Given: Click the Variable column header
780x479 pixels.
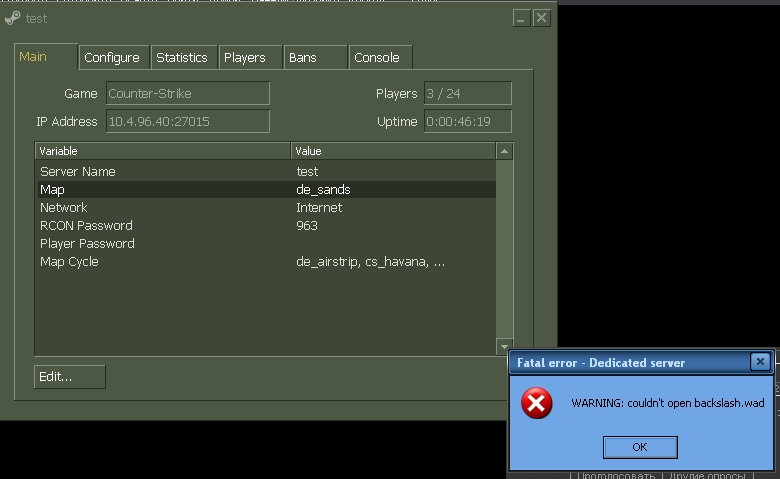Looking at the screenshot, I should point(163,151).
